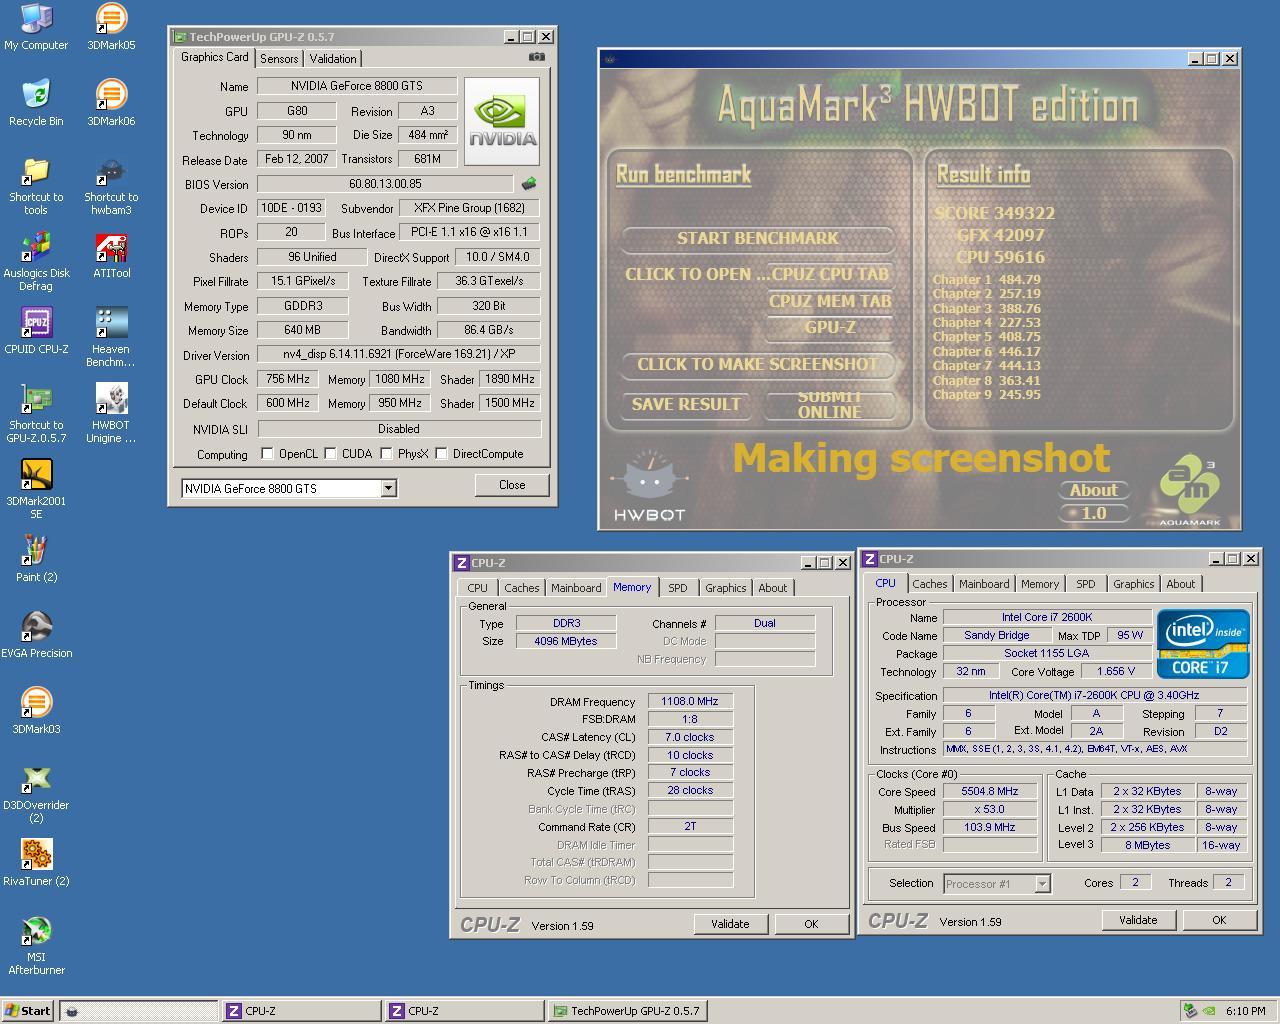
Task: Launch 3DMark06 desktop shortcut
Action: [111, 103]
